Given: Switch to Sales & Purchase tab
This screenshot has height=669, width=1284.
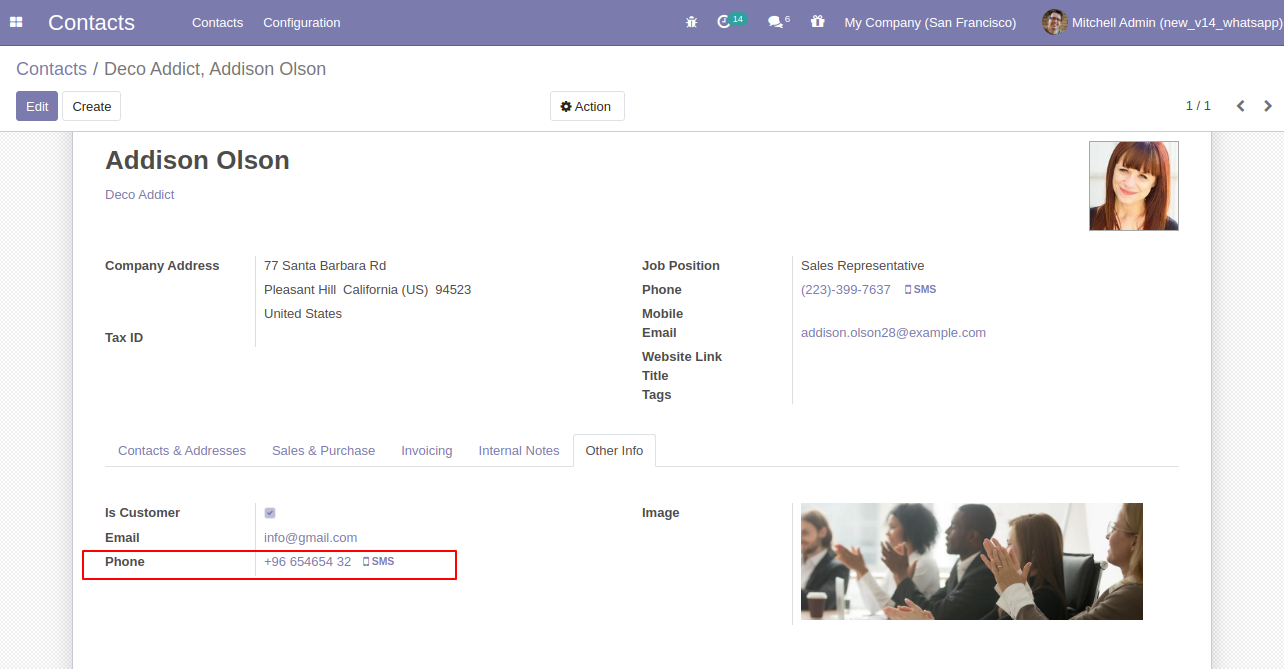Looking at the screenshot, I should coord(323,451).
